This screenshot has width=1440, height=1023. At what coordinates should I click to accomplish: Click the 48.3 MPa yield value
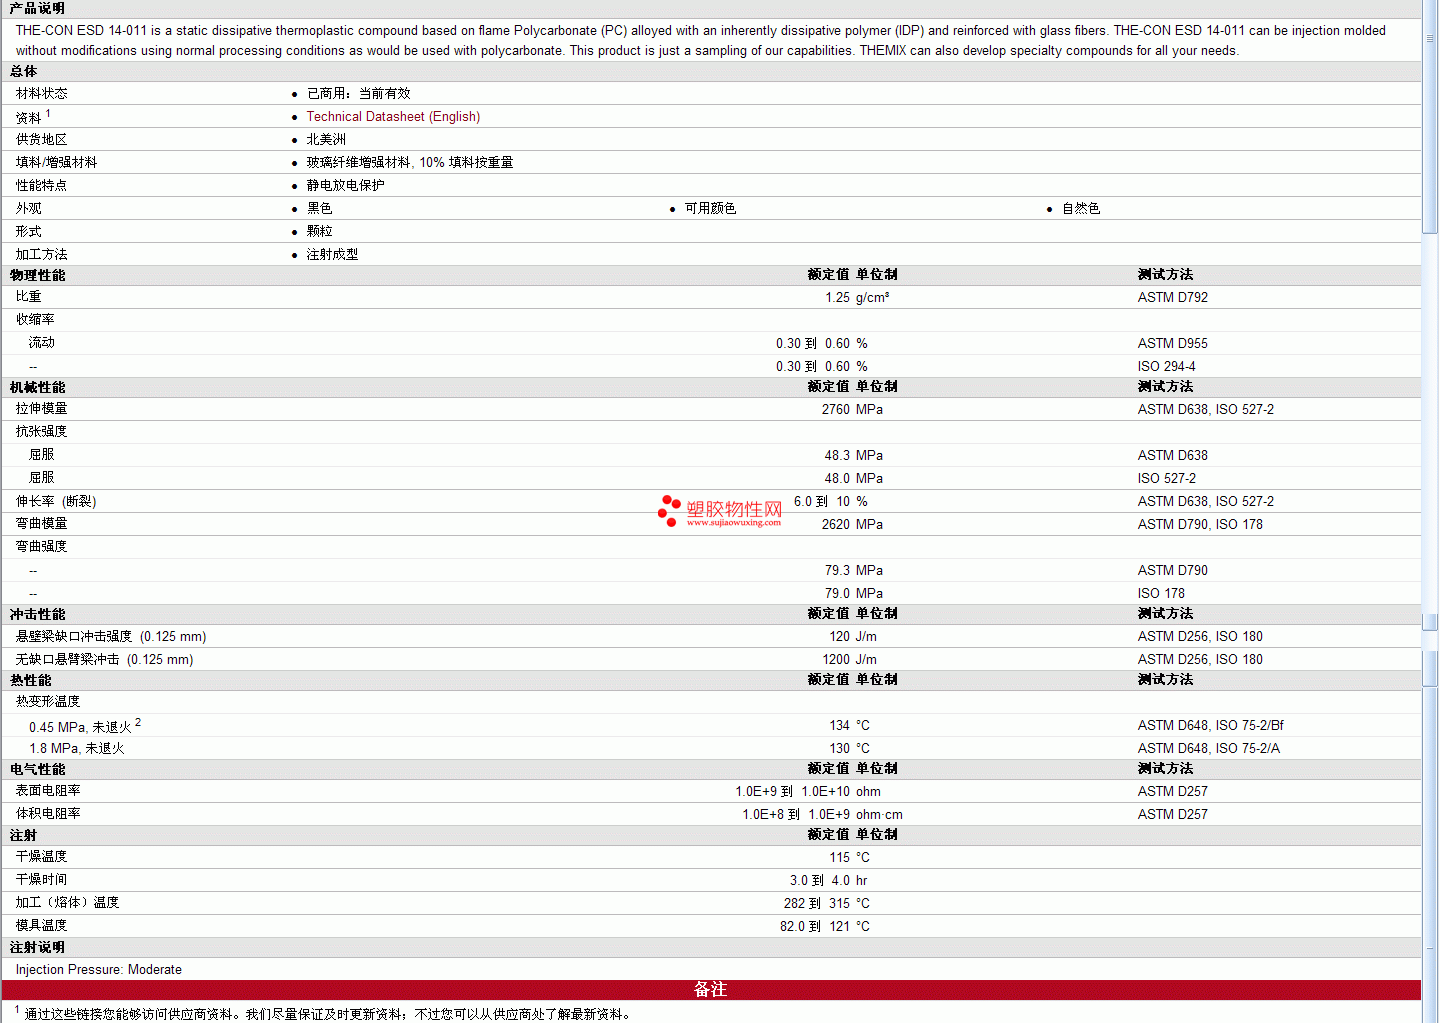853,455
